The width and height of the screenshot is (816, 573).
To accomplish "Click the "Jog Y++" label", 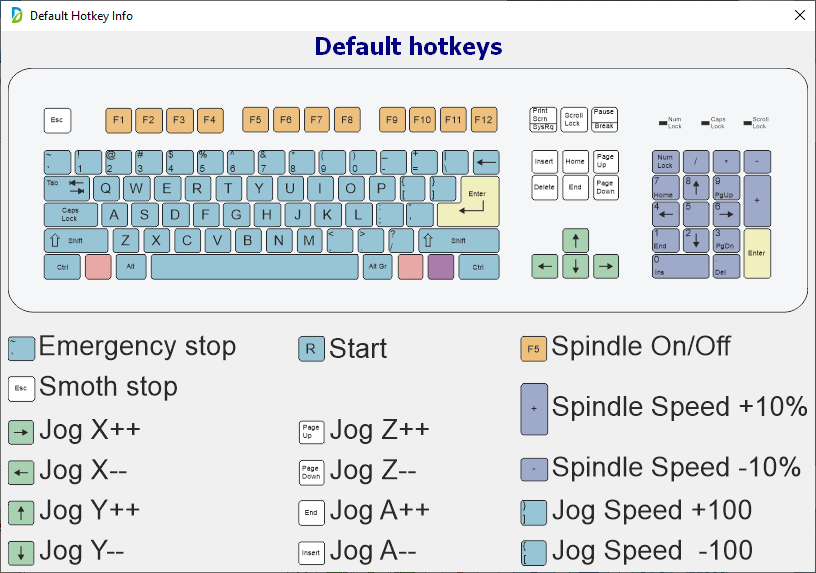I will coord(90,511).
